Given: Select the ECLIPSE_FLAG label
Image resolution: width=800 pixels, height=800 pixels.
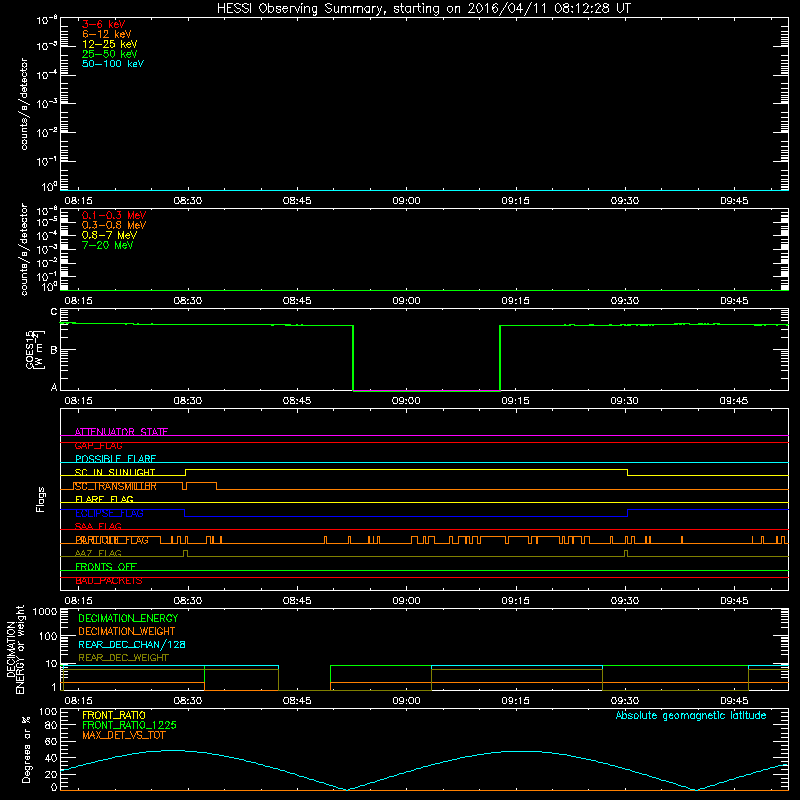Looking at the screenshot, I should (109, 513).
